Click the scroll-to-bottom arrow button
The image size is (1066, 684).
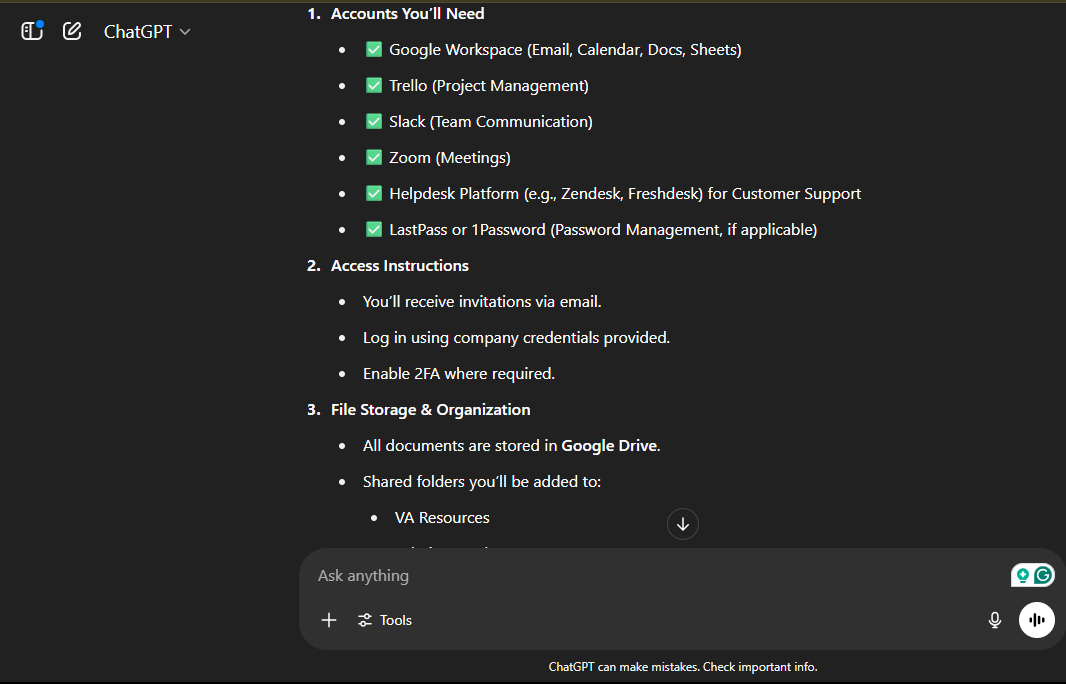point(683,524)
